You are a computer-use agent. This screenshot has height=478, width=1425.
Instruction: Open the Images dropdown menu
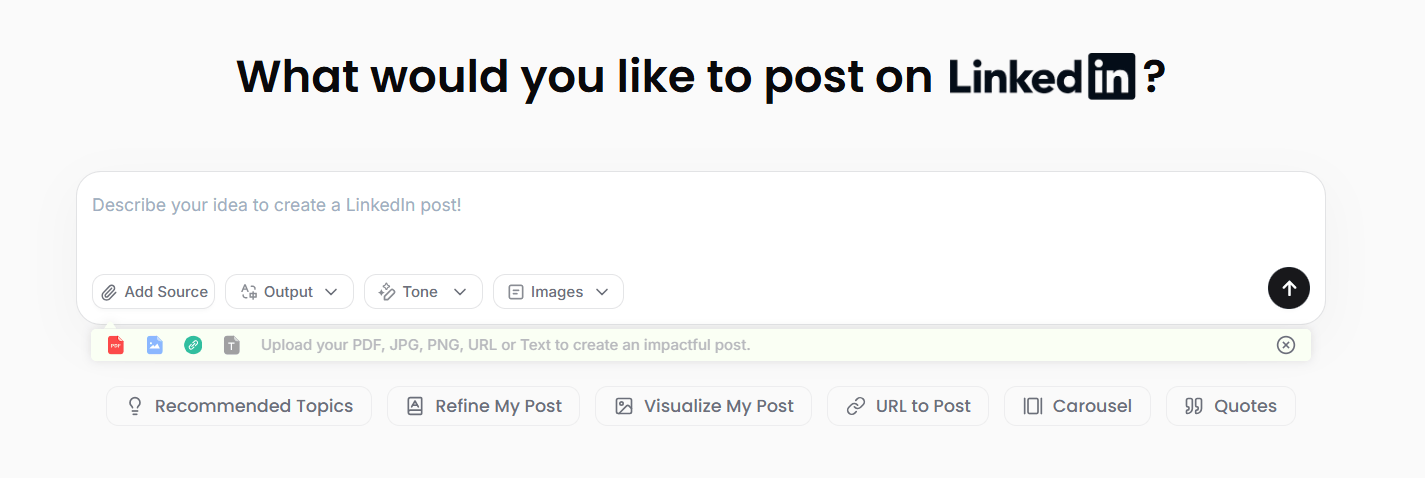coord(558,292)
